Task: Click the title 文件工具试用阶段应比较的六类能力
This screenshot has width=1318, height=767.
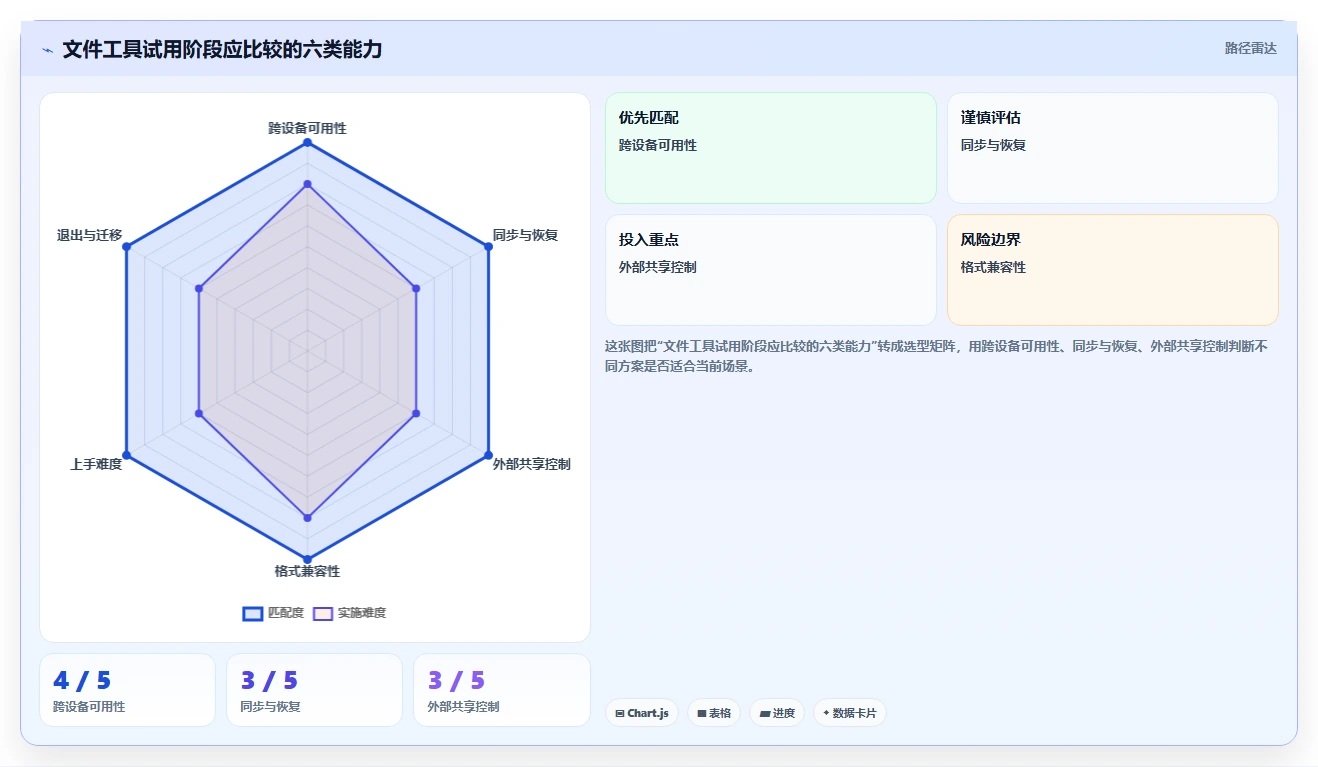Action: (222, 49)
